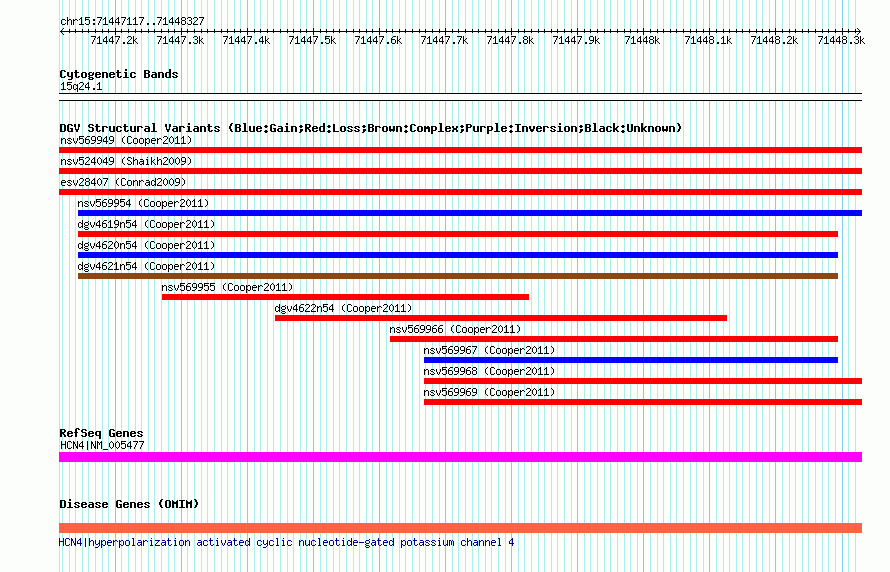The height and width of the screenshot is (572, 890).
Task: Click the orange OMIM disease gene bar
Action: pos(460,528)
